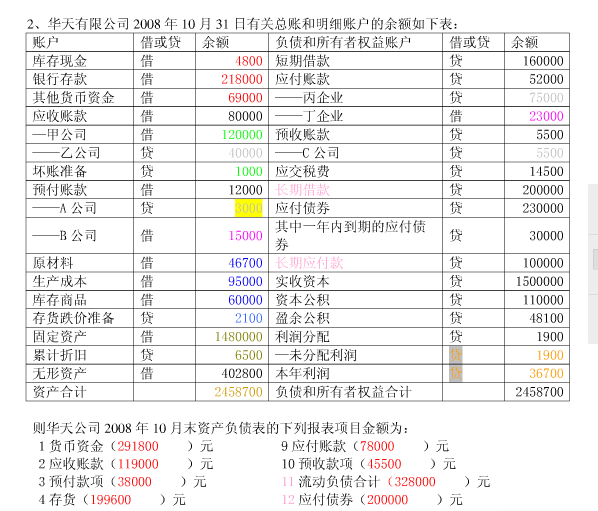This screenshot has width=598, height=511.
Task: Select the balance 14500
Action: point(546,171)
